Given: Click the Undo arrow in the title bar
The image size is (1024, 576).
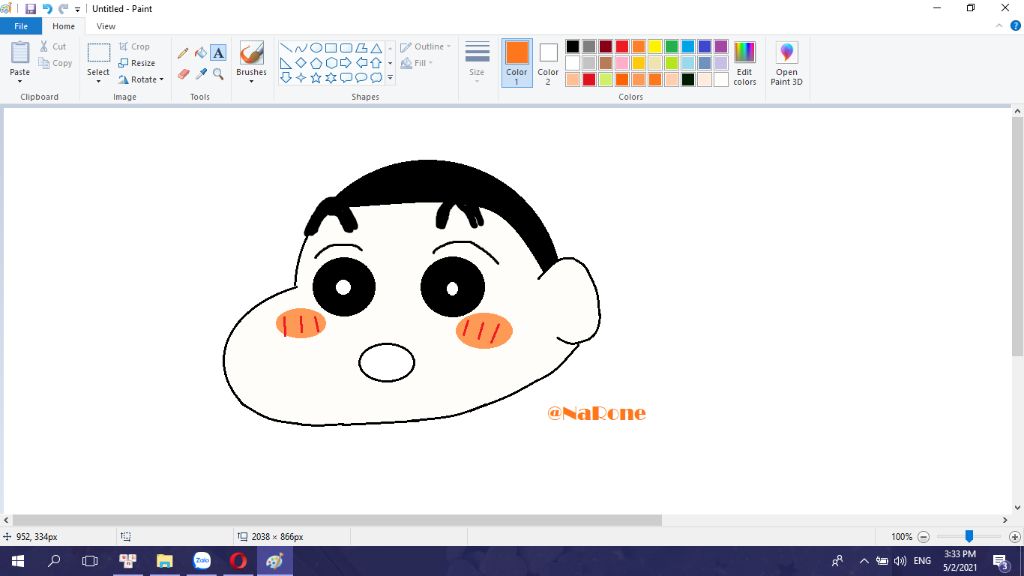Looking at the screenshot, I should (x=47, y=8).
